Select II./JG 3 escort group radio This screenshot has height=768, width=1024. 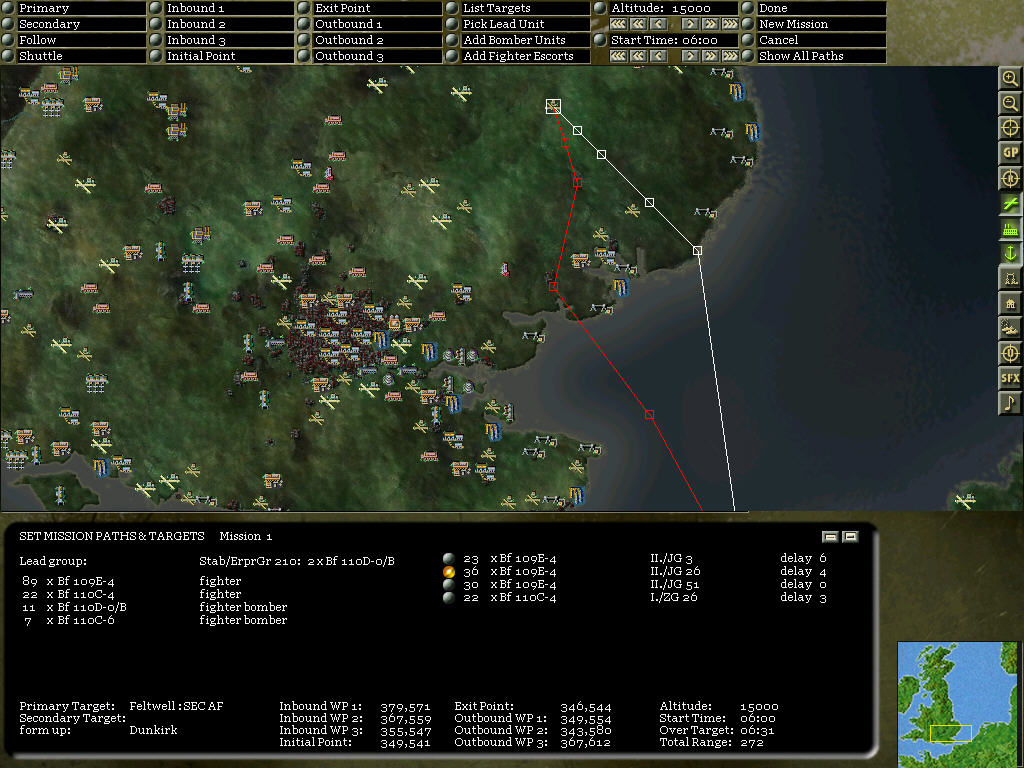tap(449, 558)
